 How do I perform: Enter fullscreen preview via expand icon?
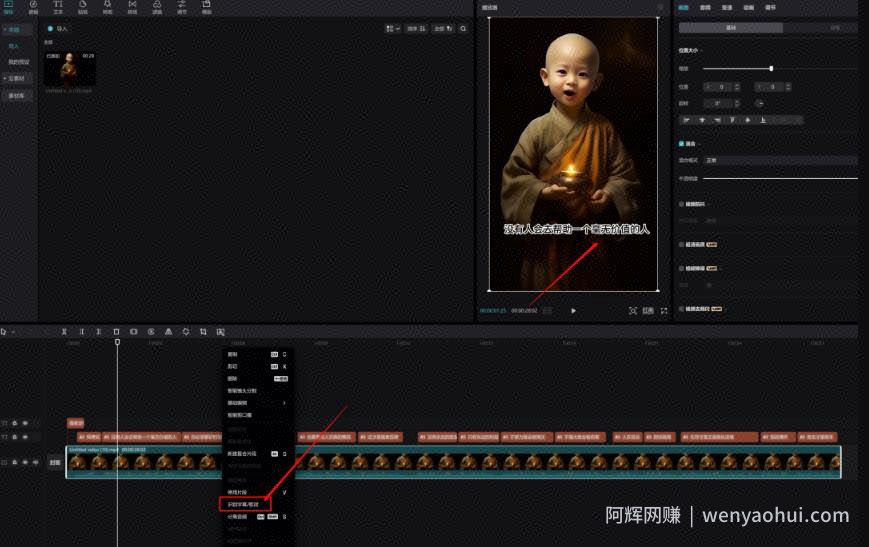(664, 311)
